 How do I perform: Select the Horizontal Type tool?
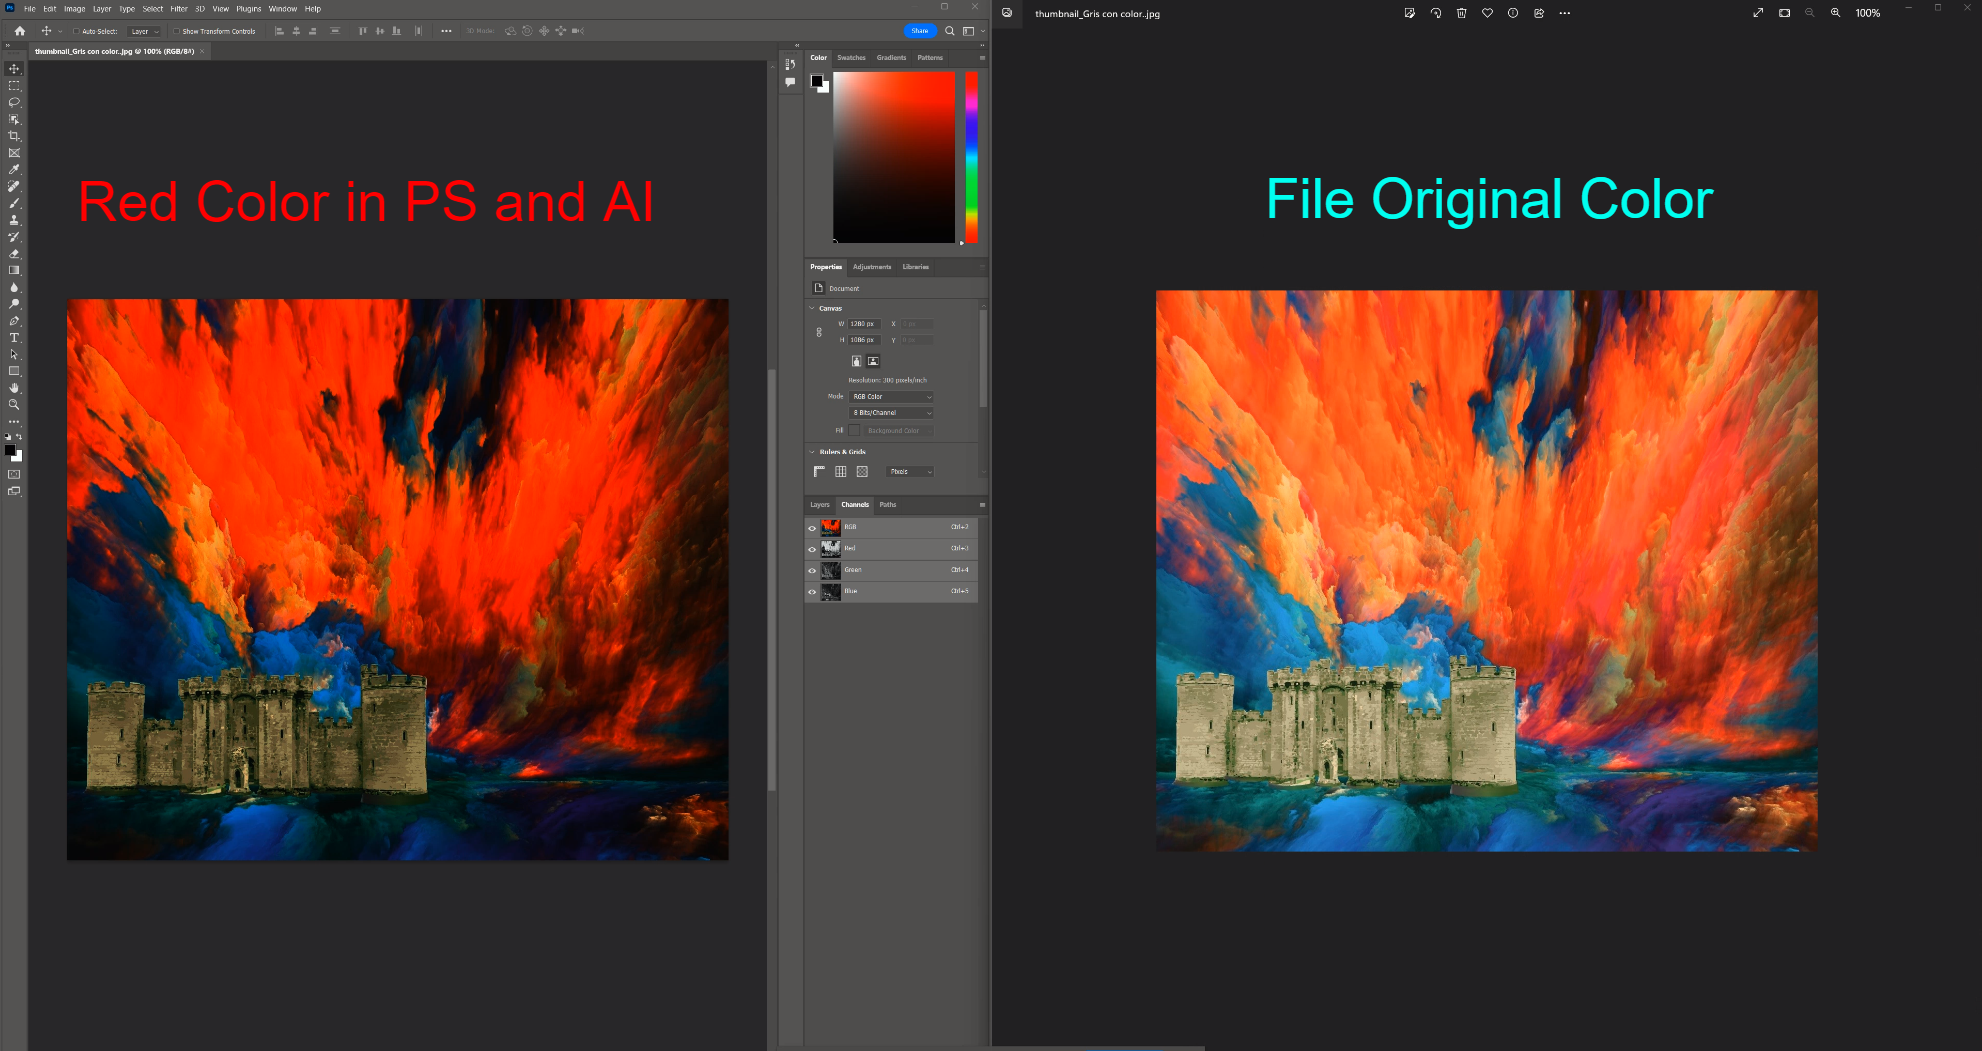[x=14, y=337]
